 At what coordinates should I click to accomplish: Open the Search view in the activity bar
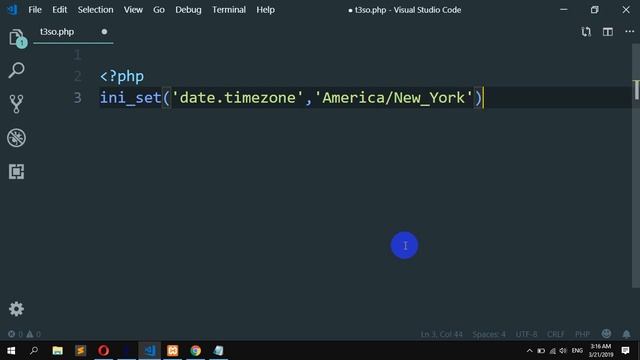pos(16,70)
